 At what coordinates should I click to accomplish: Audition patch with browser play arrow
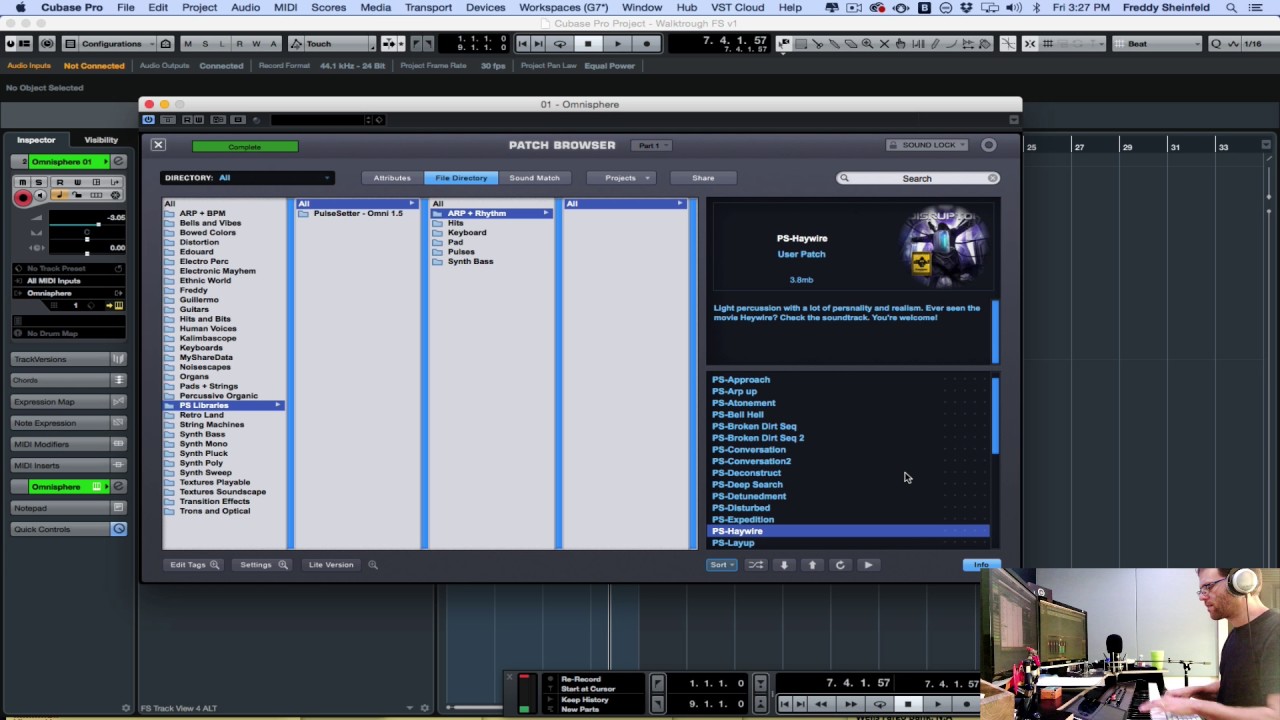[x=868, y=565]
